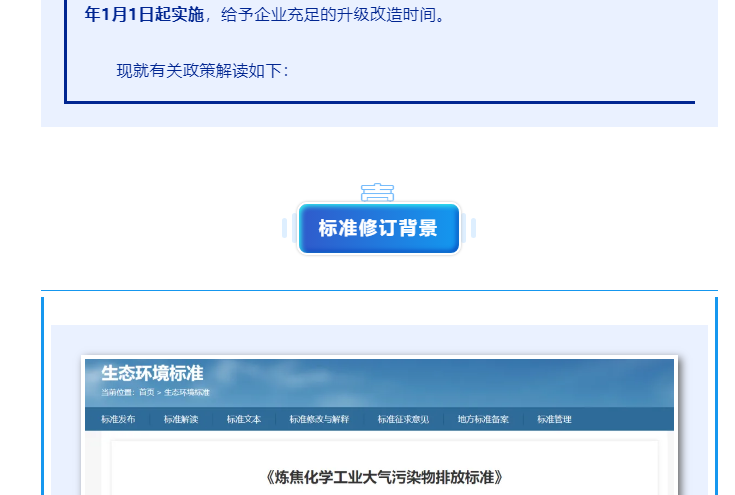Click the decorative icon above 标准修订背景
The image size is (735, 495).
[377, 192]
